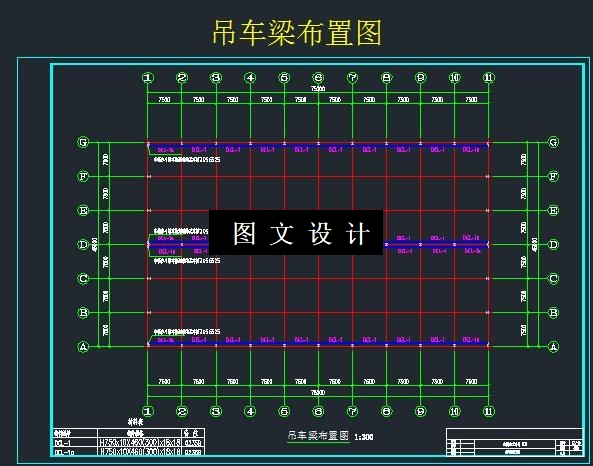Select axis bubble 2 above the plan
This screenshot has width=593, height=466.
click(182, 78)
